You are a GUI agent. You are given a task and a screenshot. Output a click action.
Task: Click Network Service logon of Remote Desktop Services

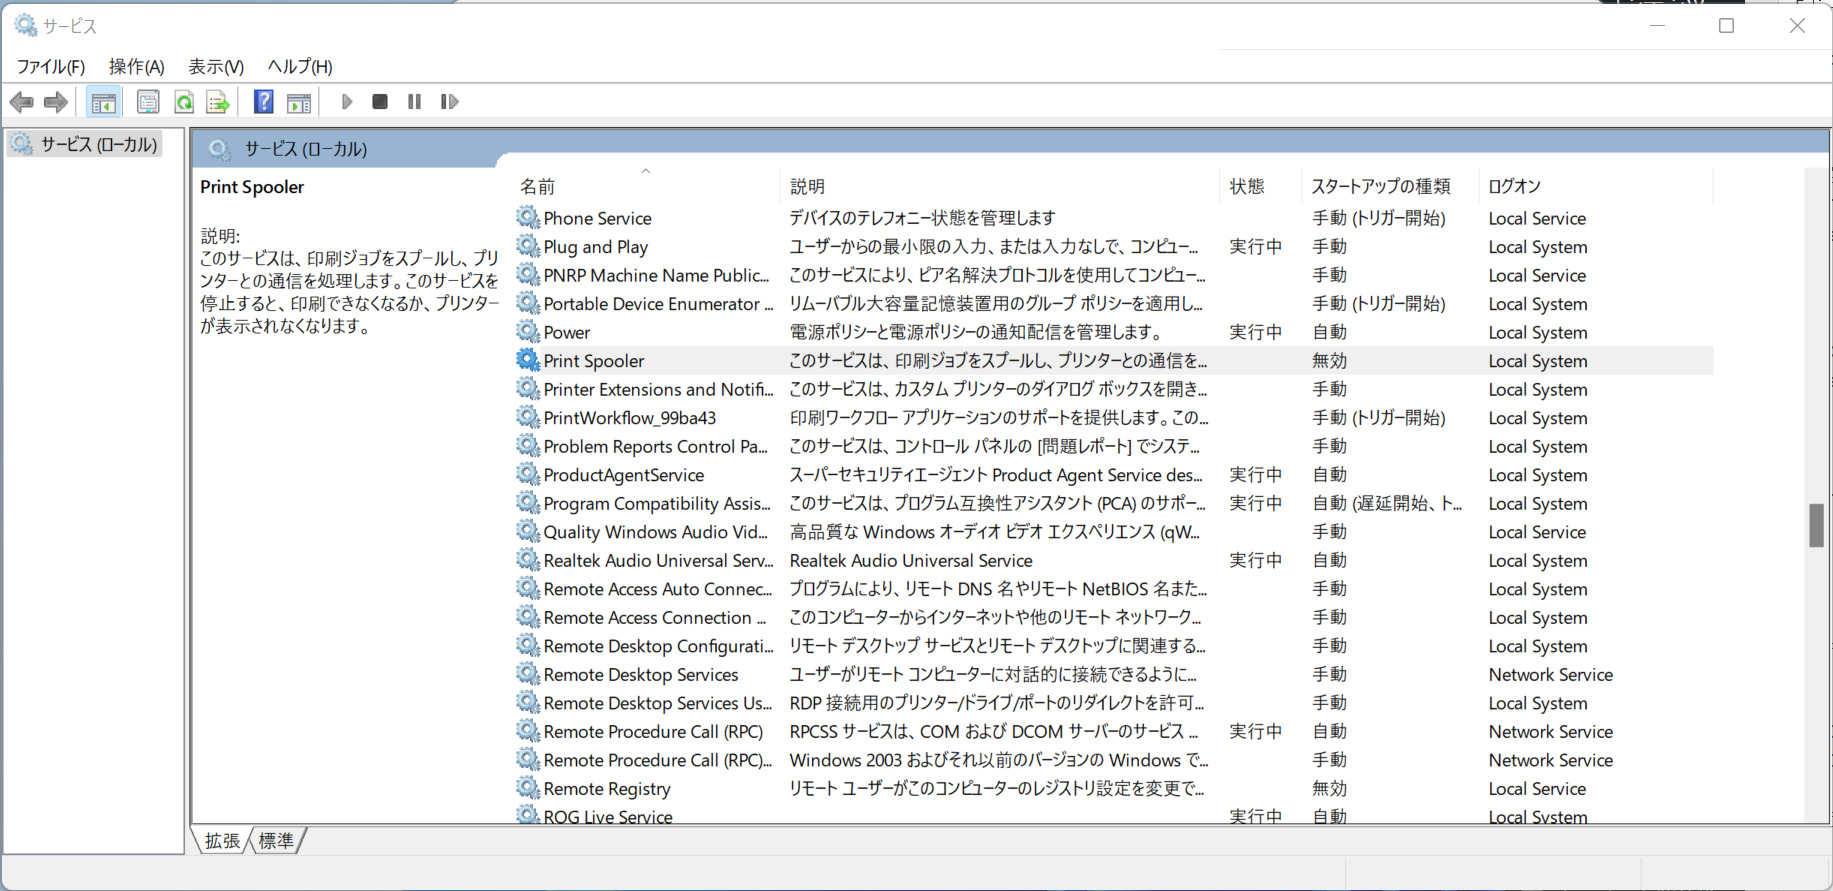(x=1550, y=674)
